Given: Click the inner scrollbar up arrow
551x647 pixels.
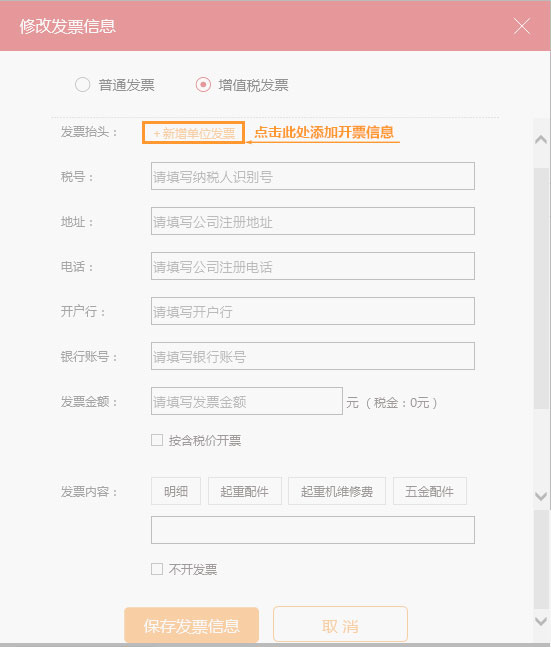Looking at the screenshot, I should tap(541, 139).
